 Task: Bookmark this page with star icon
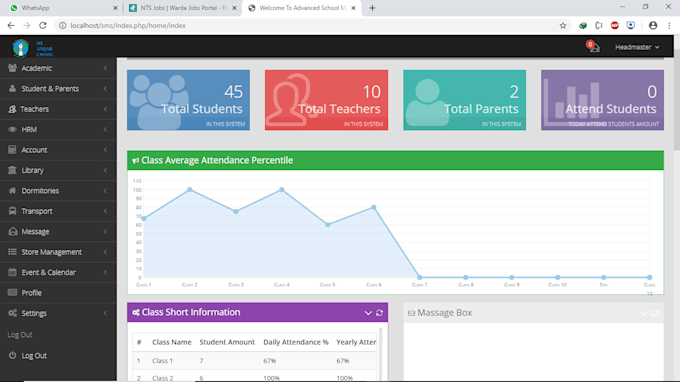click(563, 26)
